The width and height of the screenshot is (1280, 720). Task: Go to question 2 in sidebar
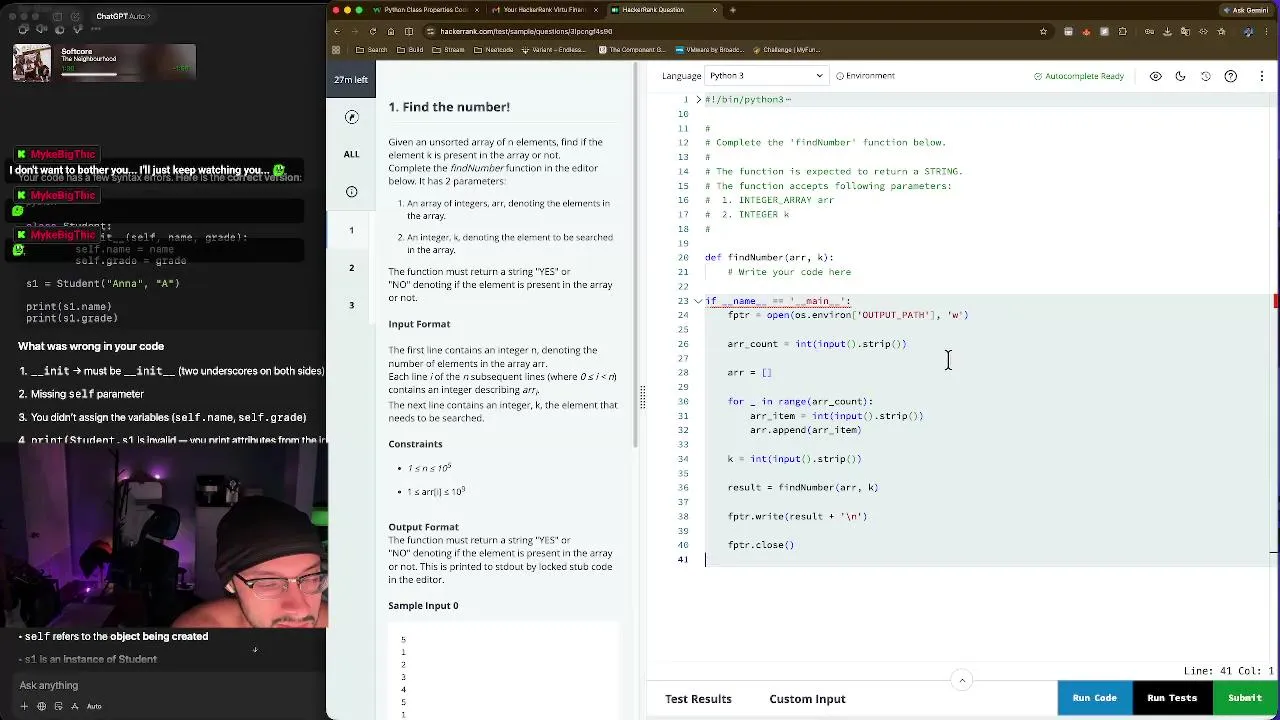351,268
